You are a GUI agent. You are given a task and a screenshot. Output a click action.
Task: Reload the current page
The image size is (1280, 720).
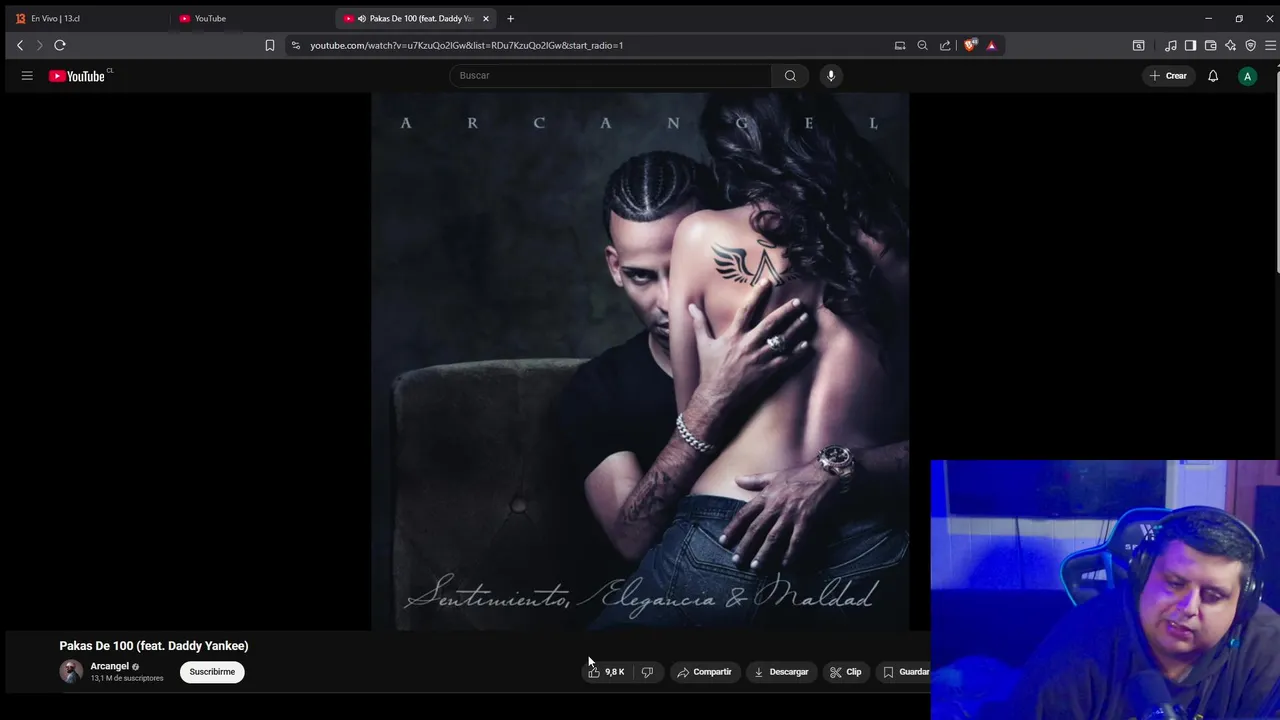point(60,45)
